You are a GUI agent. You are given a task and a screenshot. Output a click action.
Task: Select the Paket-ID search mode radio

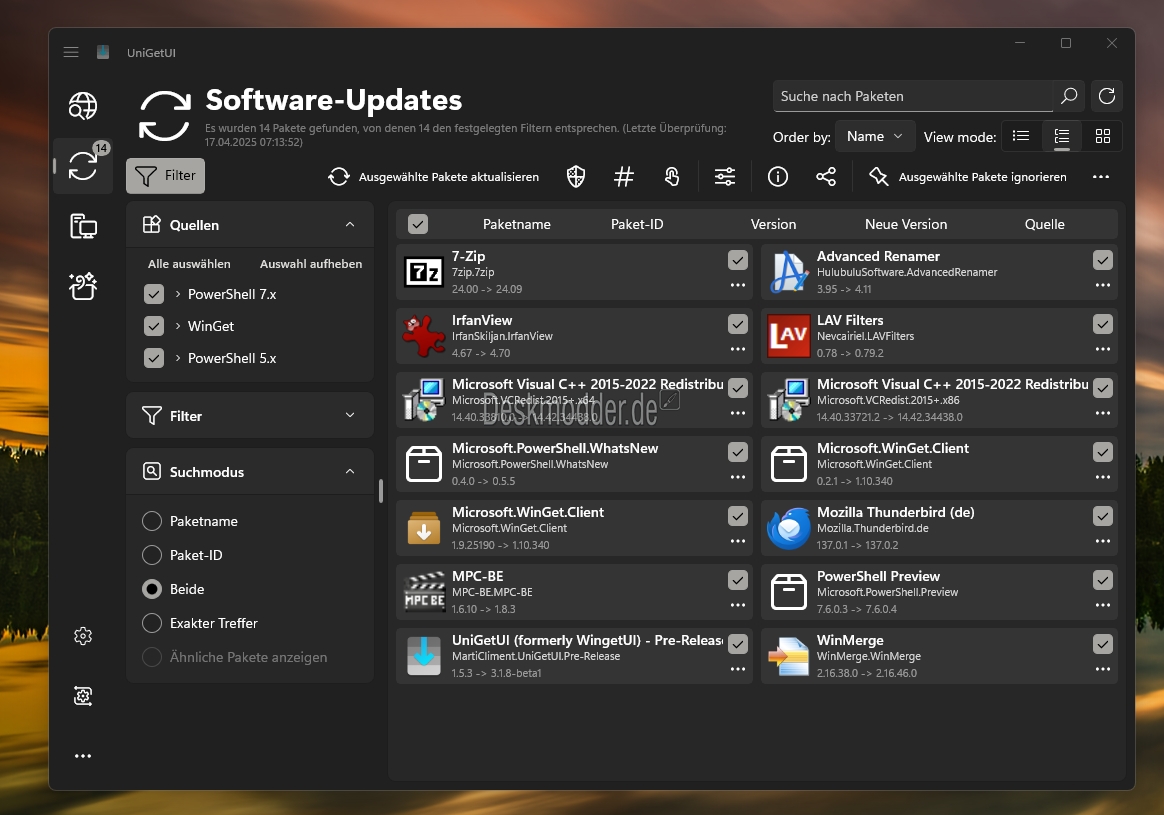tap(151, 555)
